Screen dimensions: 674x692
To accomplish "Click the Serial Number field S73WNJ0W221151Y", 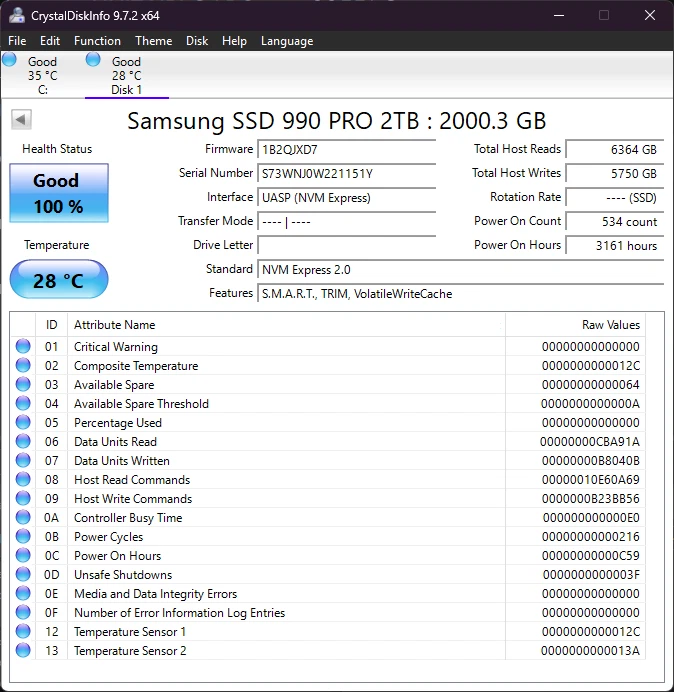I will [x=346, y=173].
